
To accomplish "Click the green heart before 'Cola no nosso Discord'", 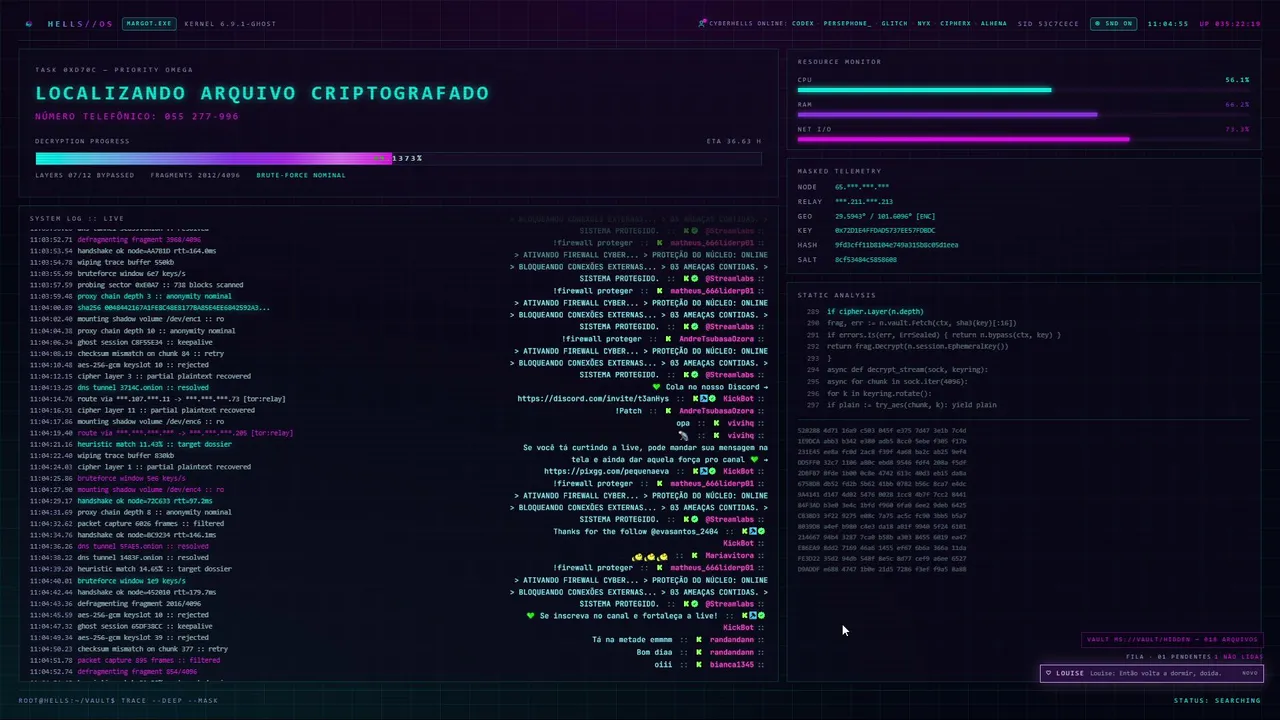I will point(656,387).
